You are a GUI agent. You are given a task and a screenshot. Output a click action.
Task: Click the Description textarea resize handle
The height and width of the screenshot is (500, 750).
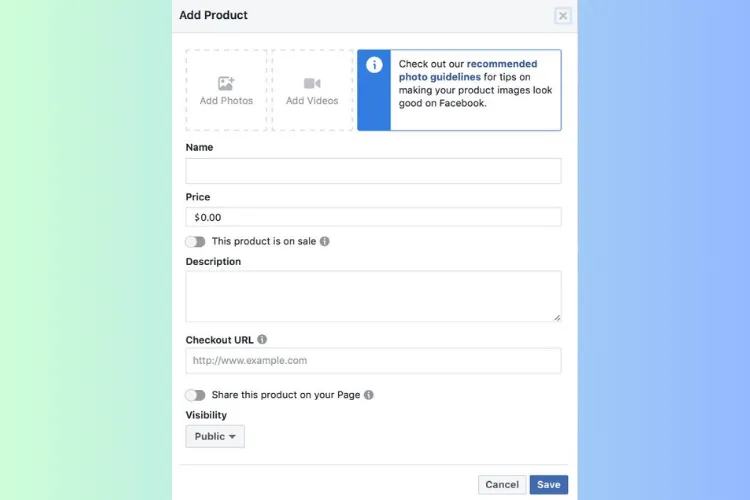click(557, 317)
